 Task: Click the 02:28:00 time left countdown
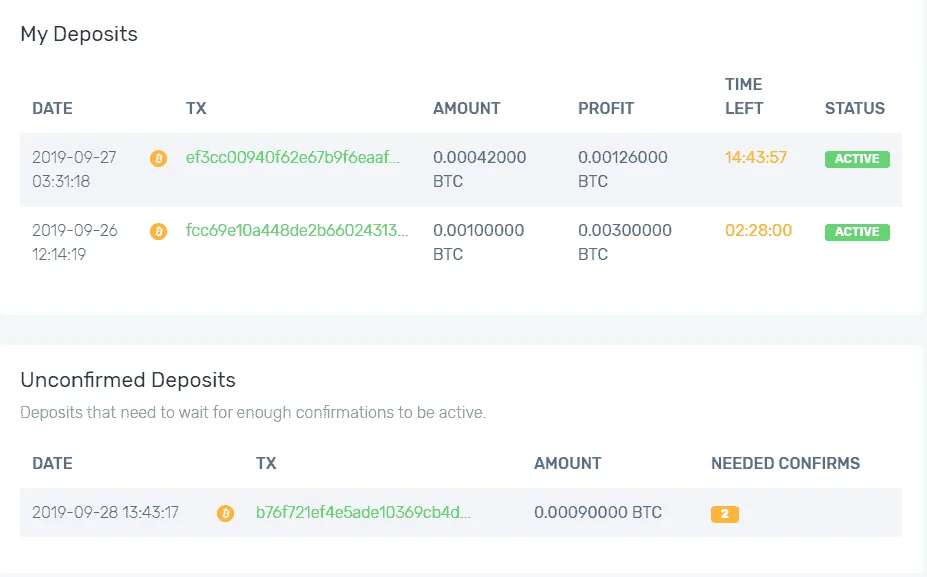(759, 230)
